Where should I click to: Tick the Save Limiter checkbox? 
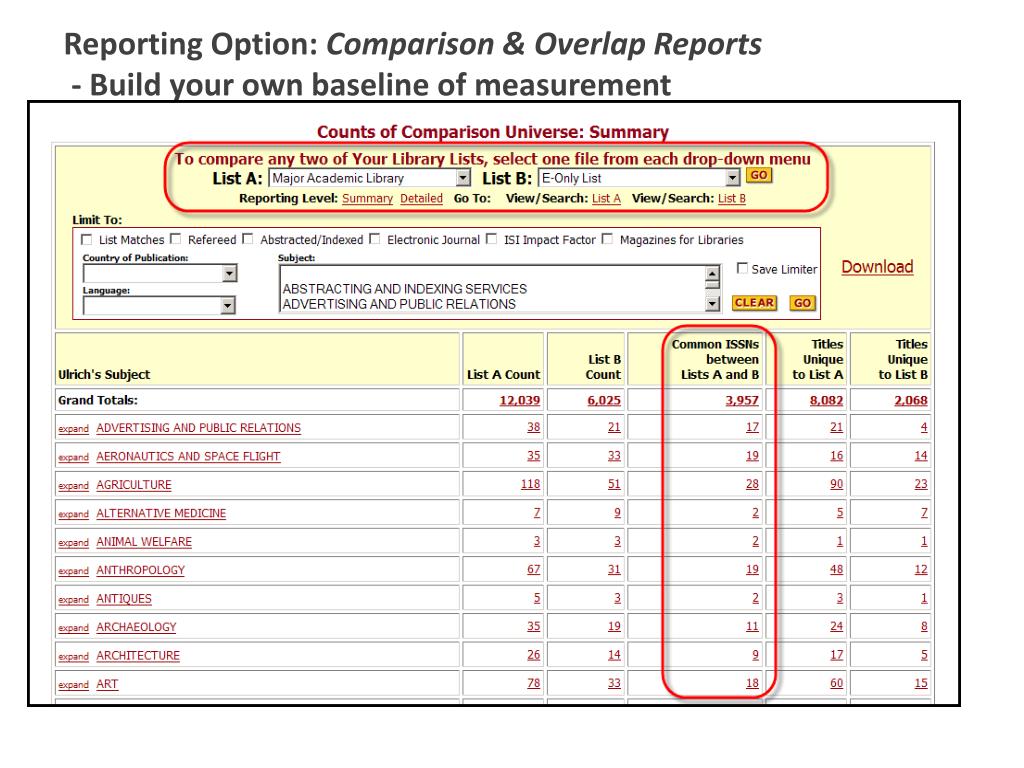click(743, 268)
